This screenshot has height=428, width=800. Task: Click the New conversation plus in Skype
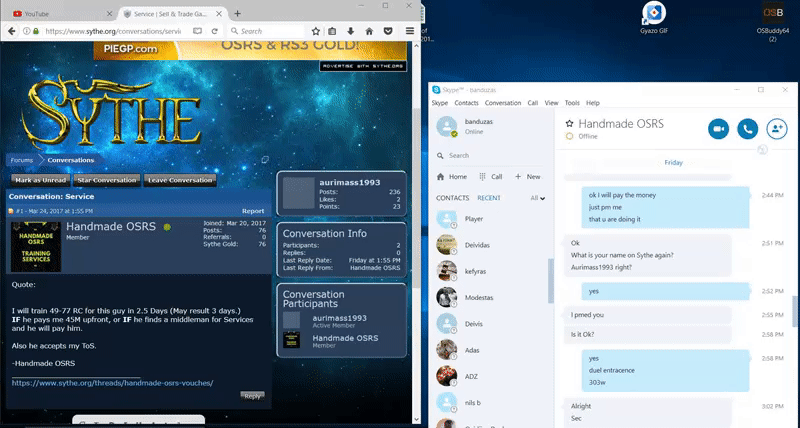click(528, 177)
